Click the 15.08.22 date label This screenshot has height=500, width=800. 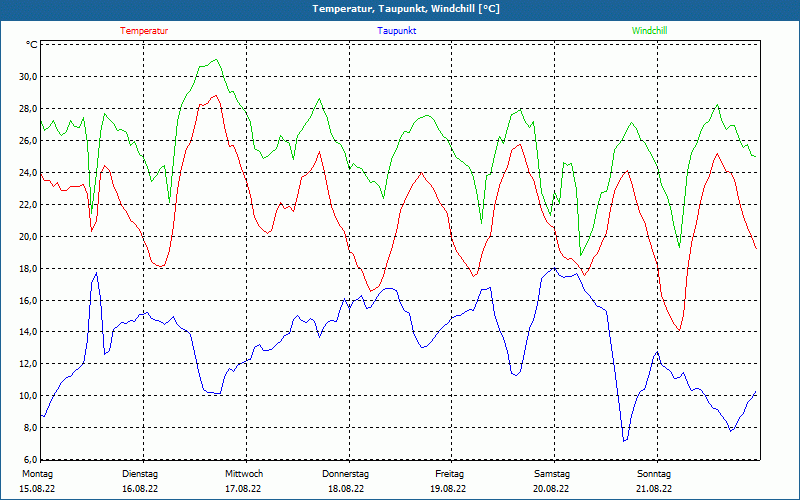click(37, 489)
